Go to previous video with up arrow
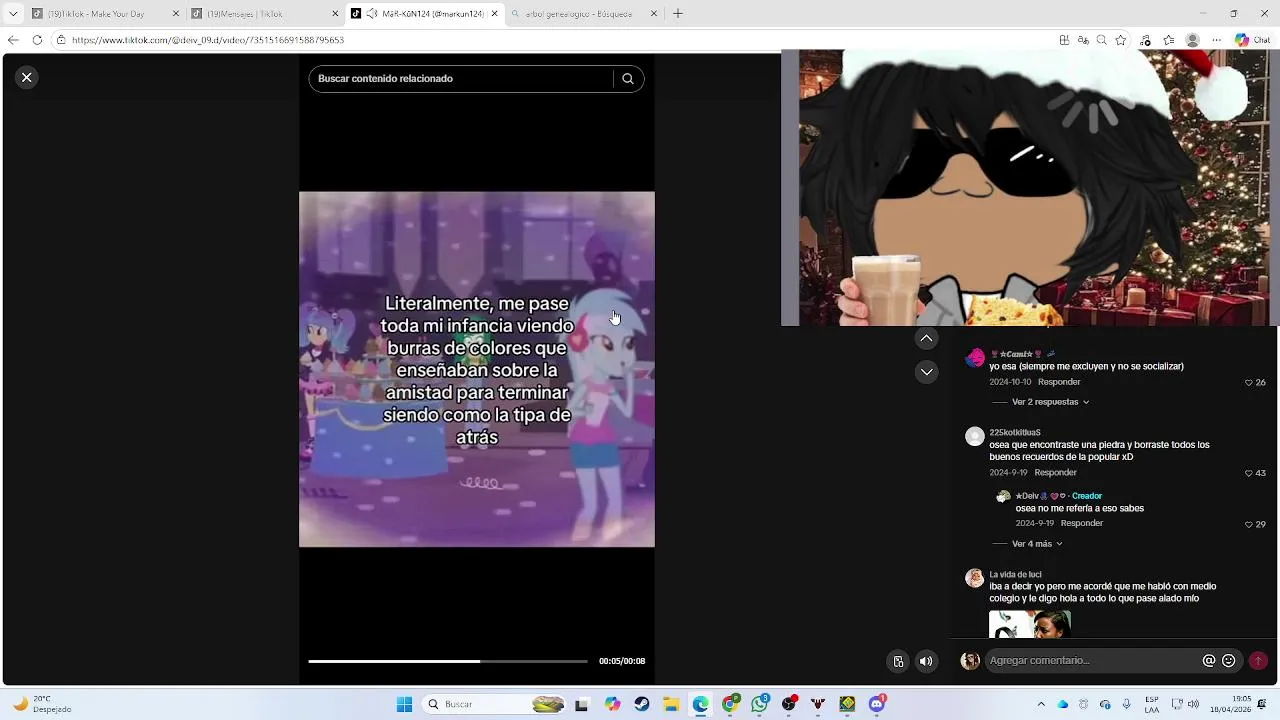 [927, 339]
